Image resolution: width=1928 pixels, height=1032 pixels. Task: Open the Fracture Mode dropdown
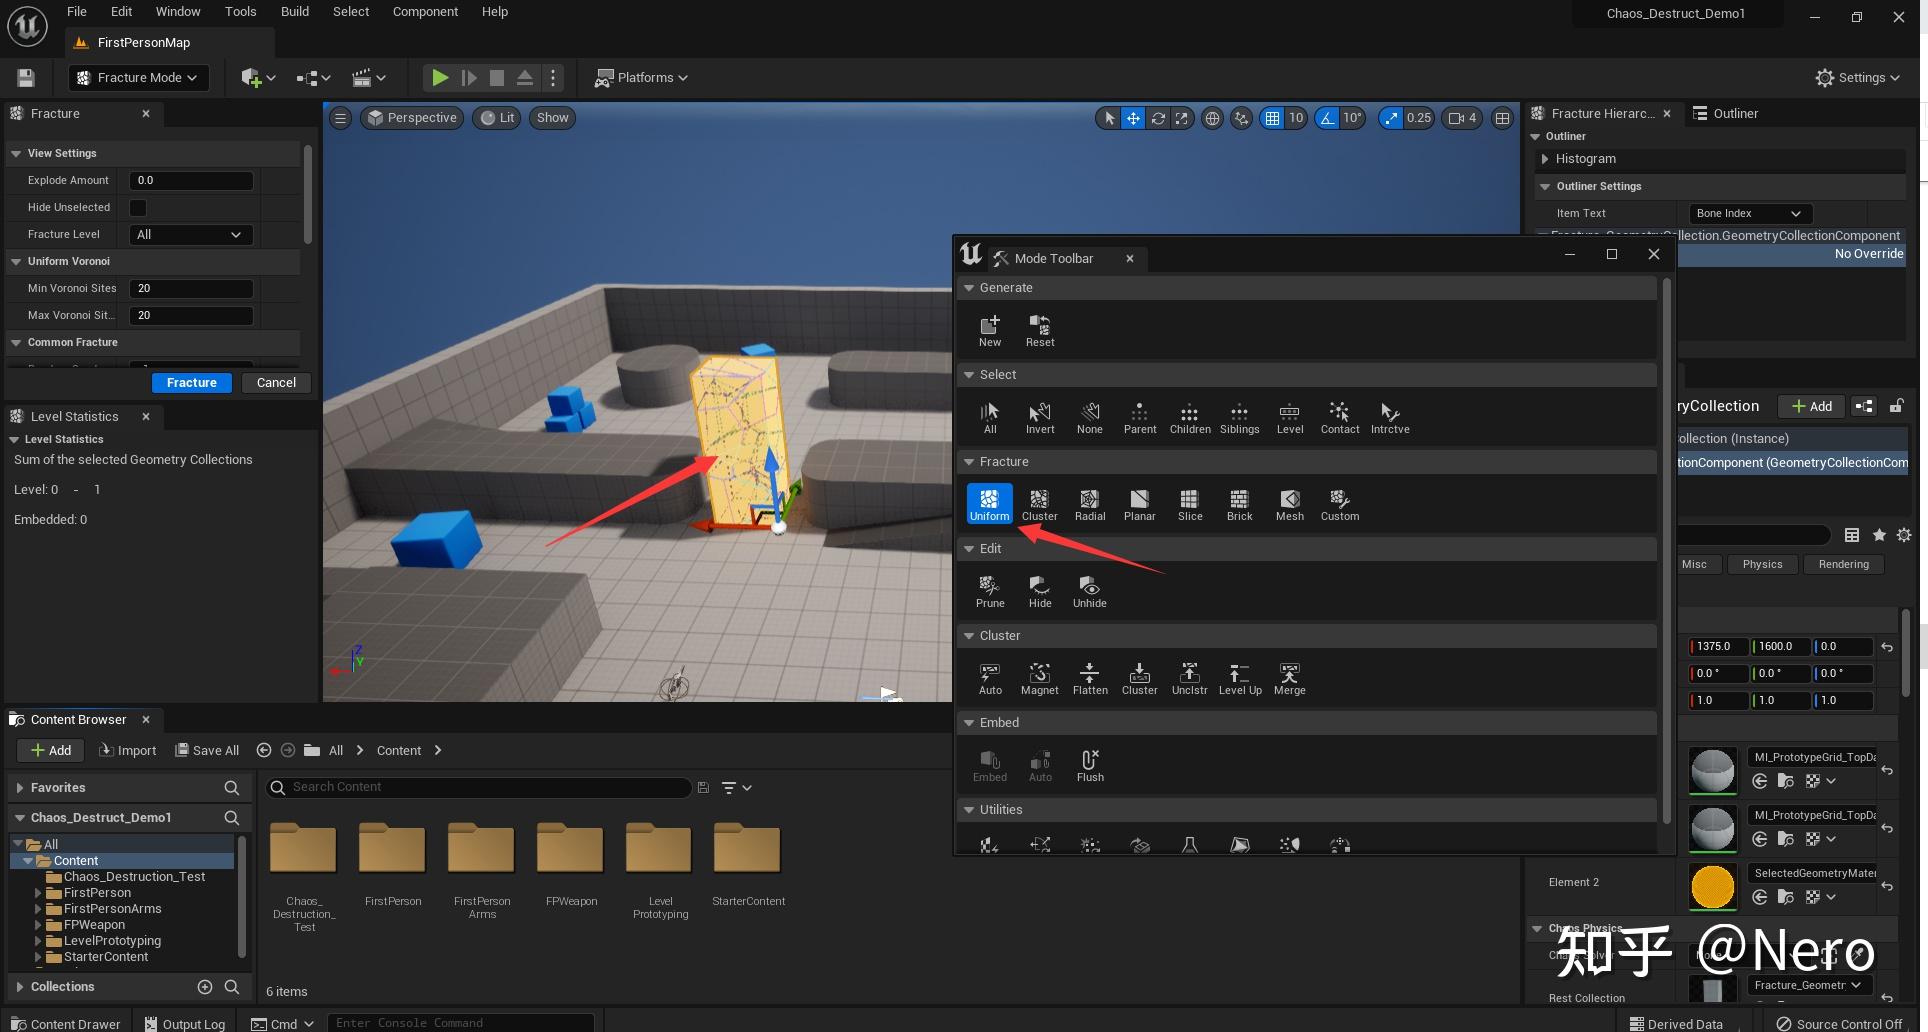point(138,78)
